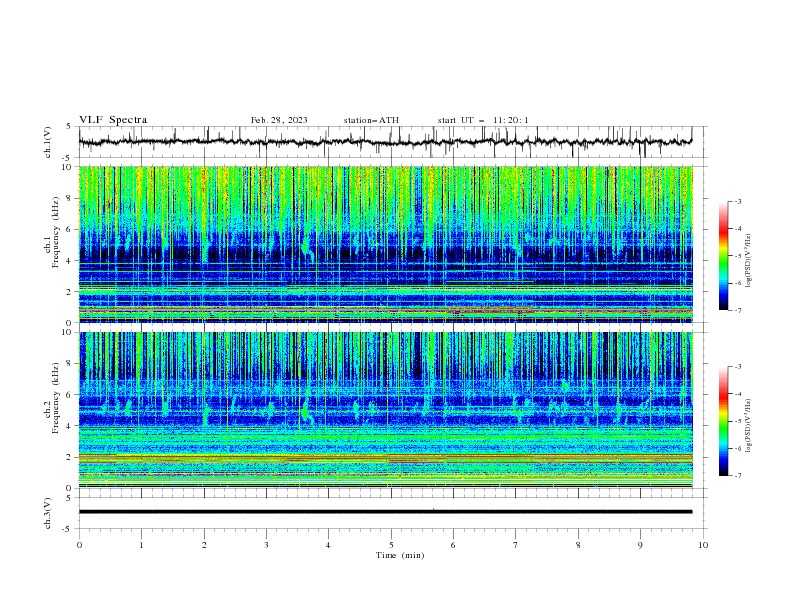The image size is (792, 612).
Task: Click the lower colorbar axis label log(PSD)(V²/Hz)
Action: (x=748, y=426)
